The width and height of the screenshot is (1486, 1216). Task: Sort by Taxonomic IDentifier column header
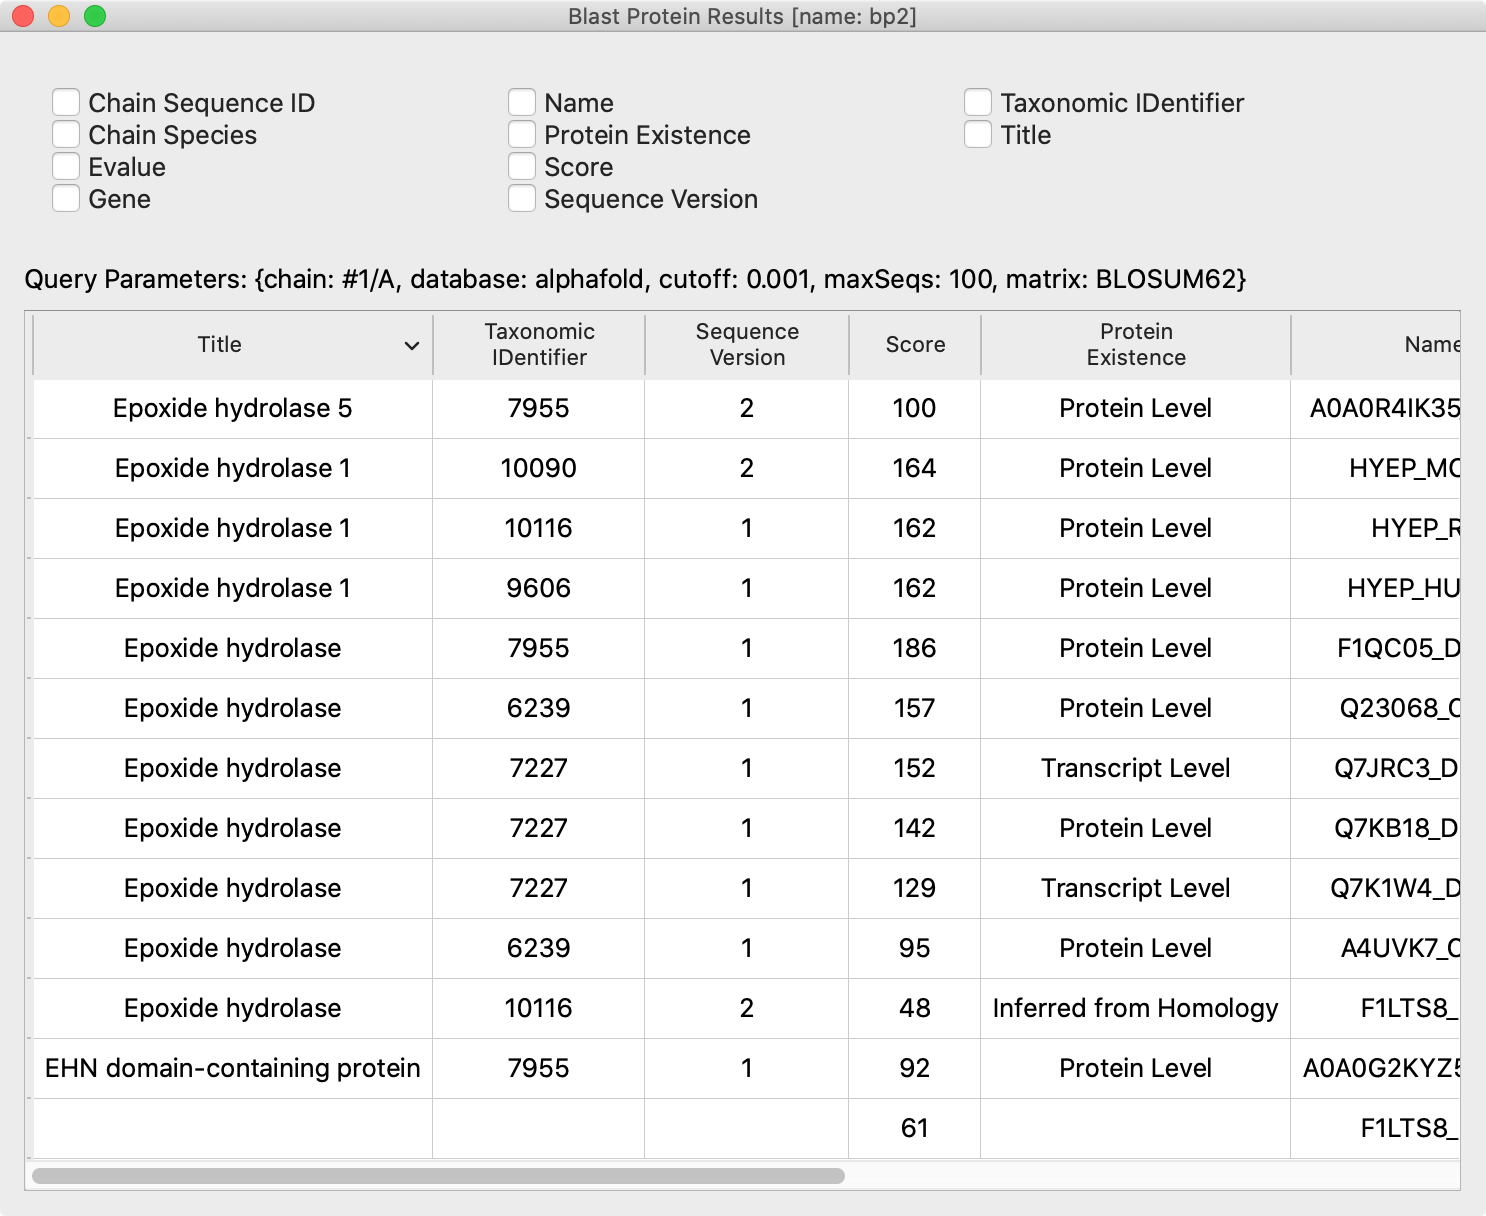pos(539,345)
